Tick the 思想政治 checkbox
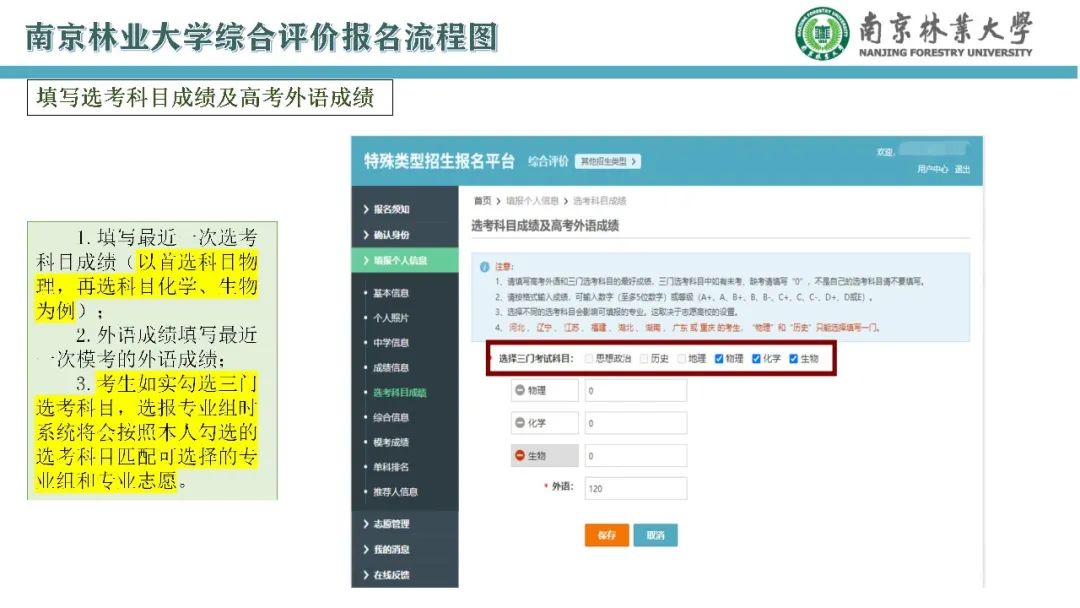The image size is (1080, 608). click(589, 359)
